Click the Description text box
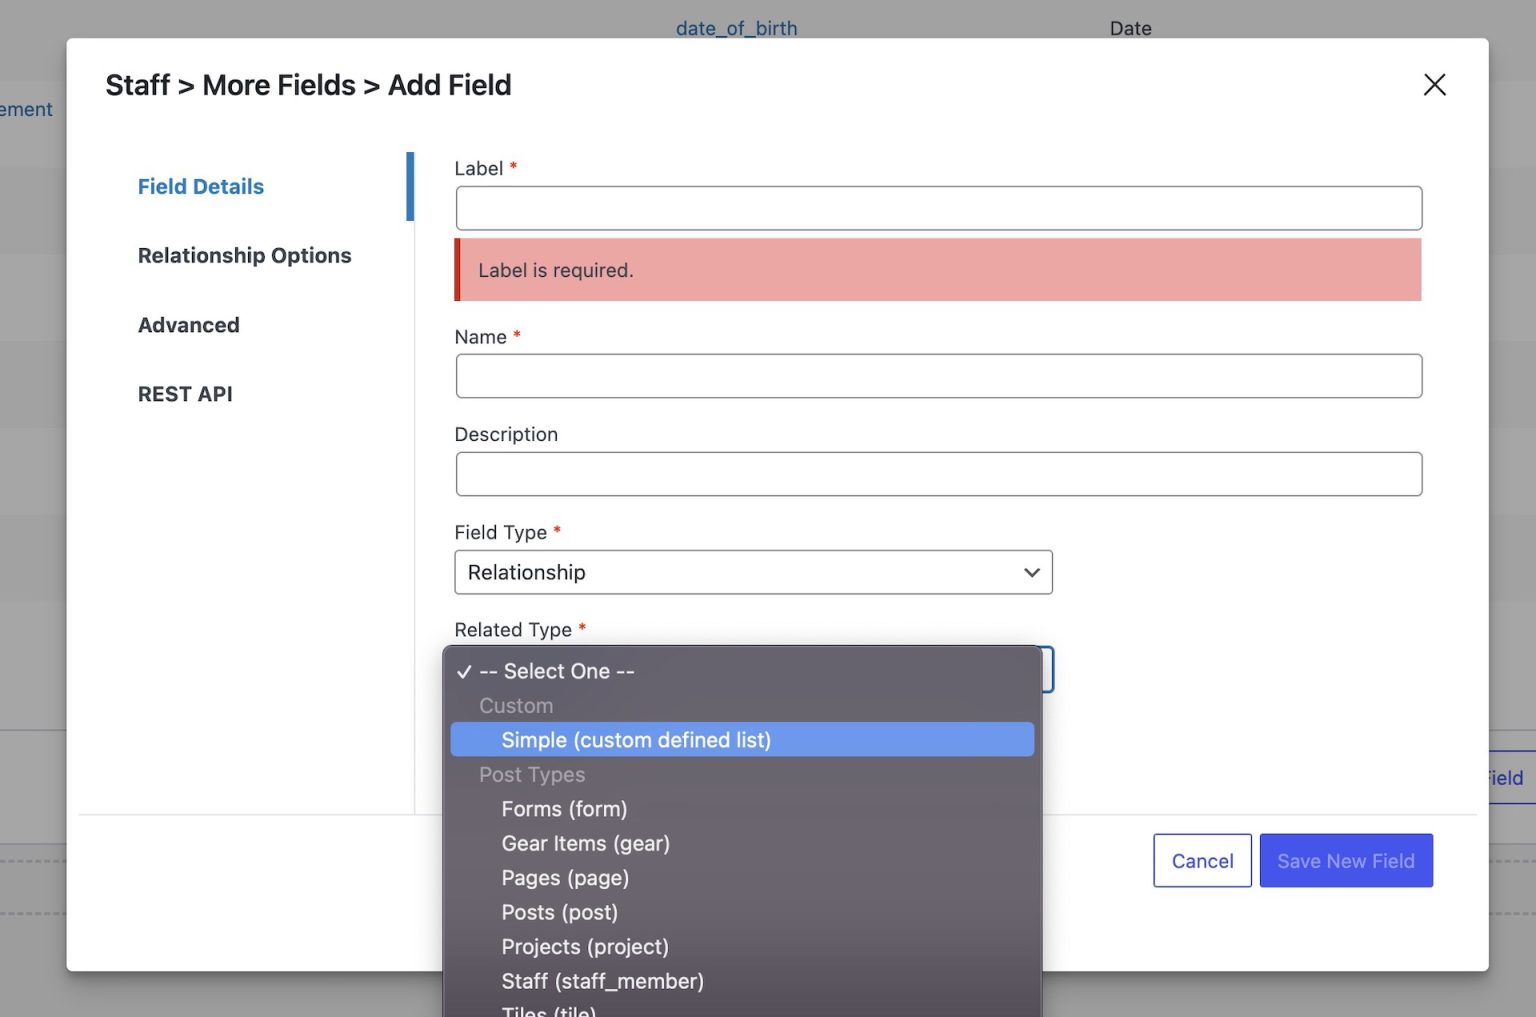The height and width of the screenshot is (1017, 1536). pyautogui.click(x=938, y=473)
